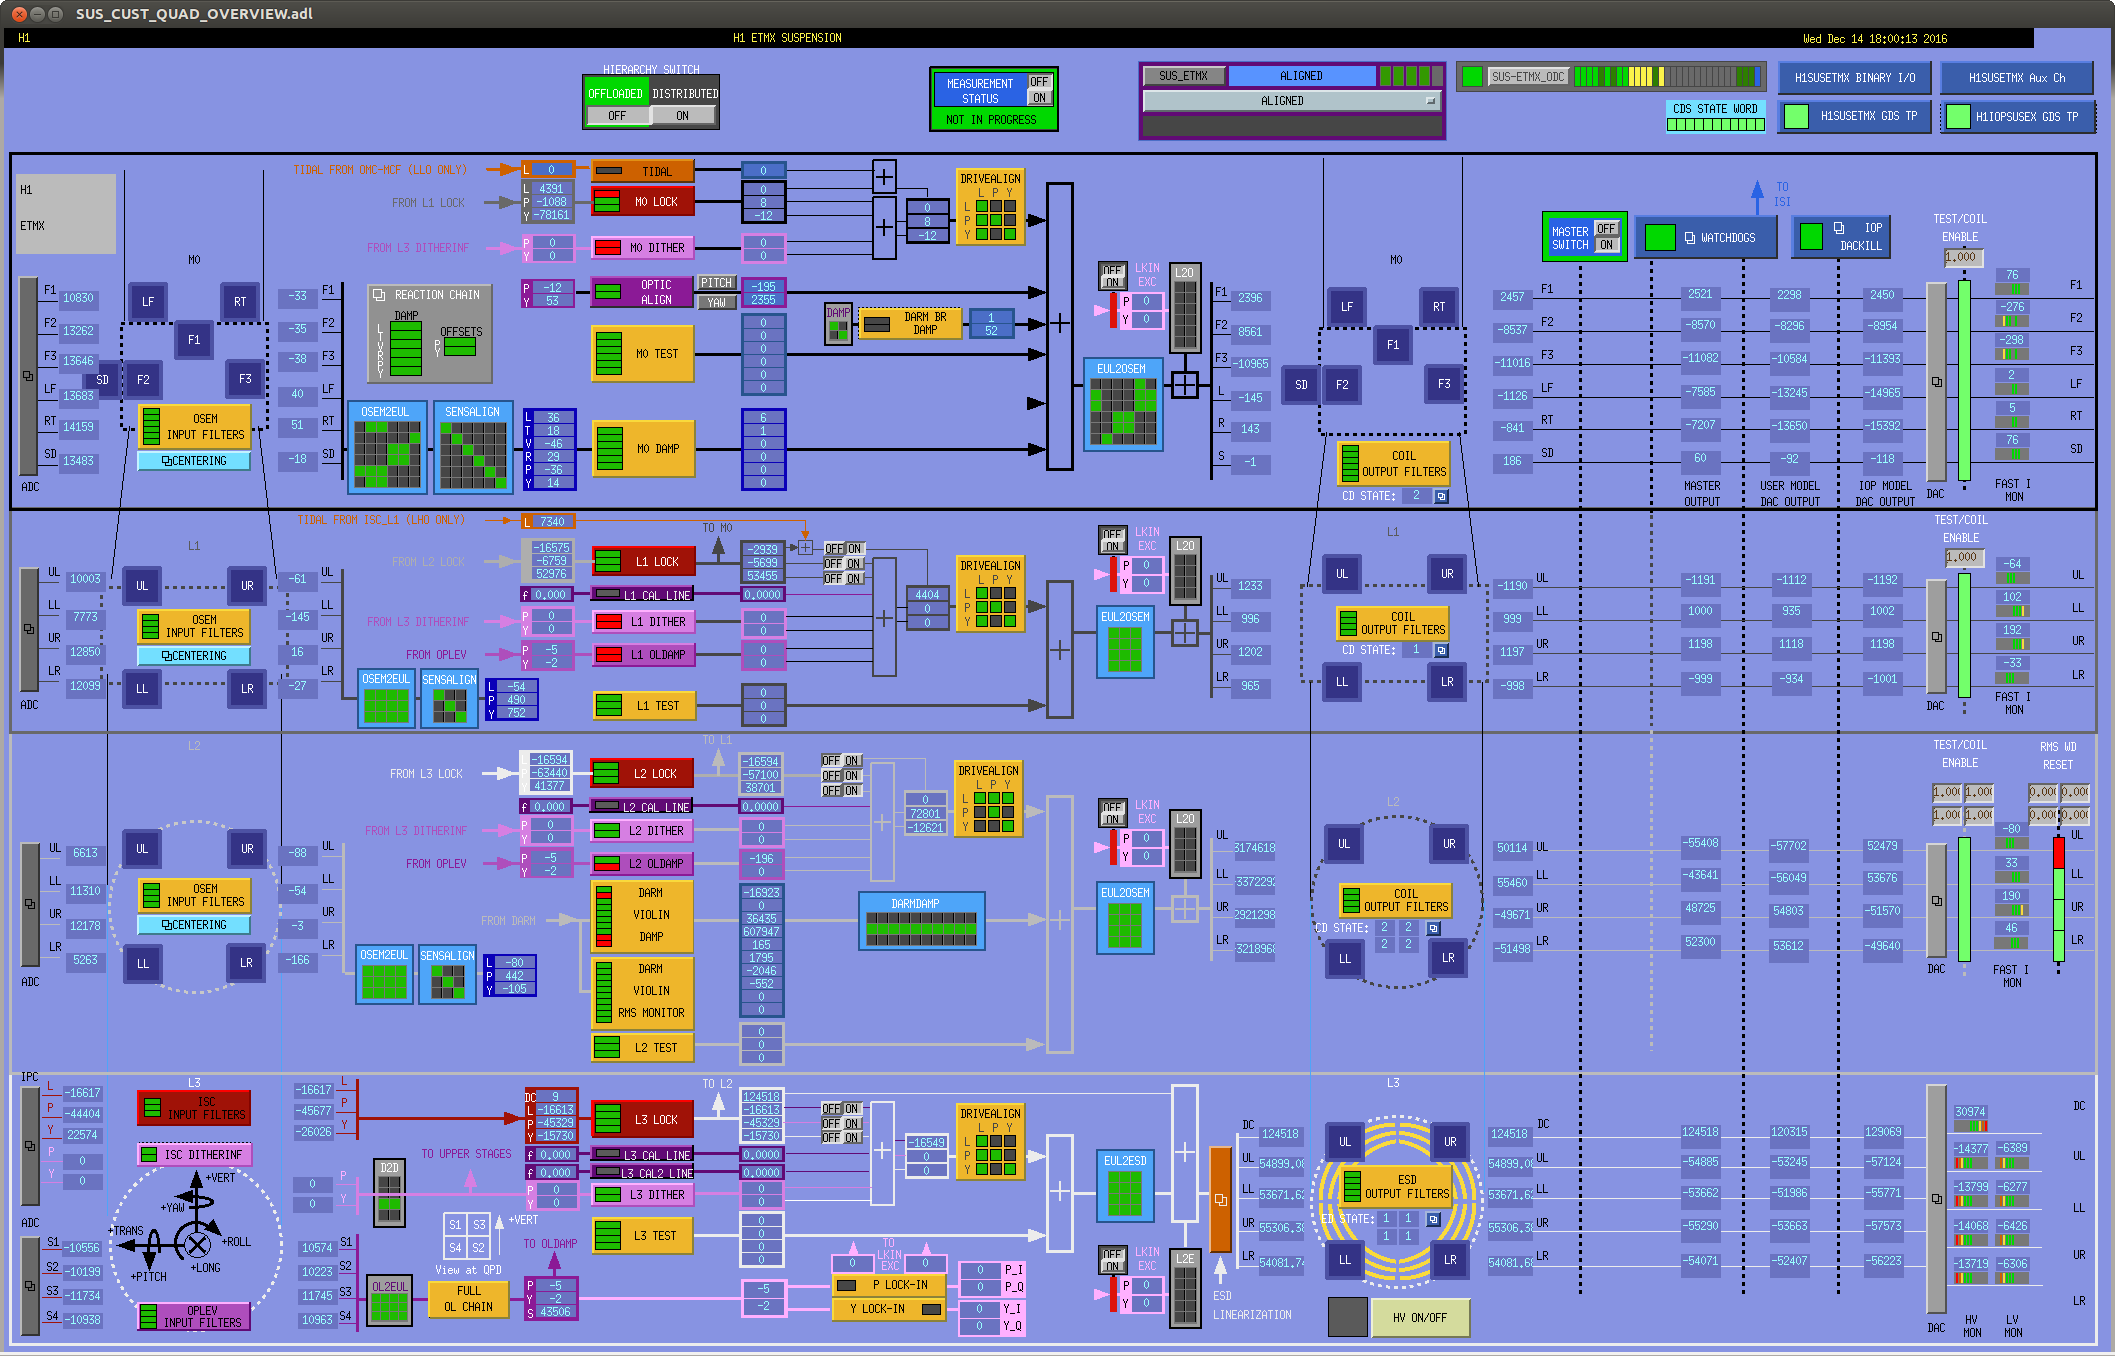Open the L1 LOCK filter module

click(x=644, y=562)
